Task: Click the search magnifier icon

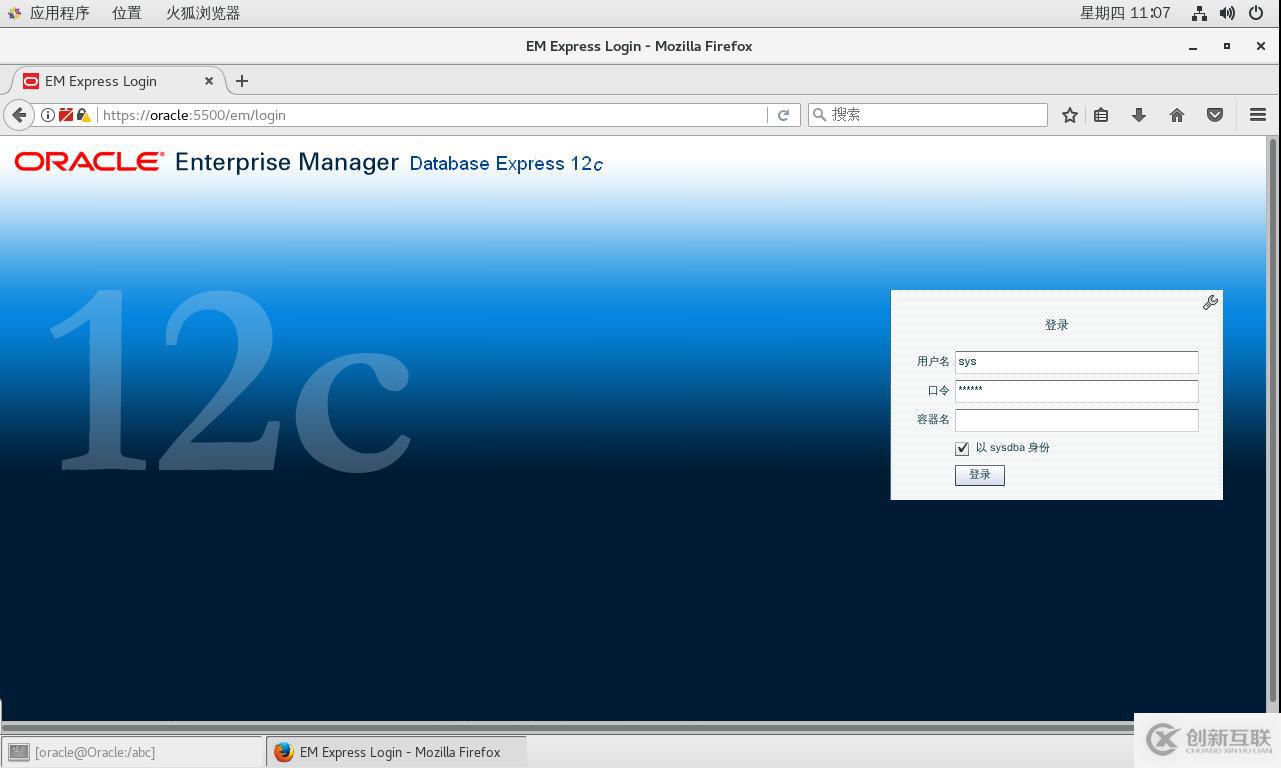Action: [x=819, y=115]
